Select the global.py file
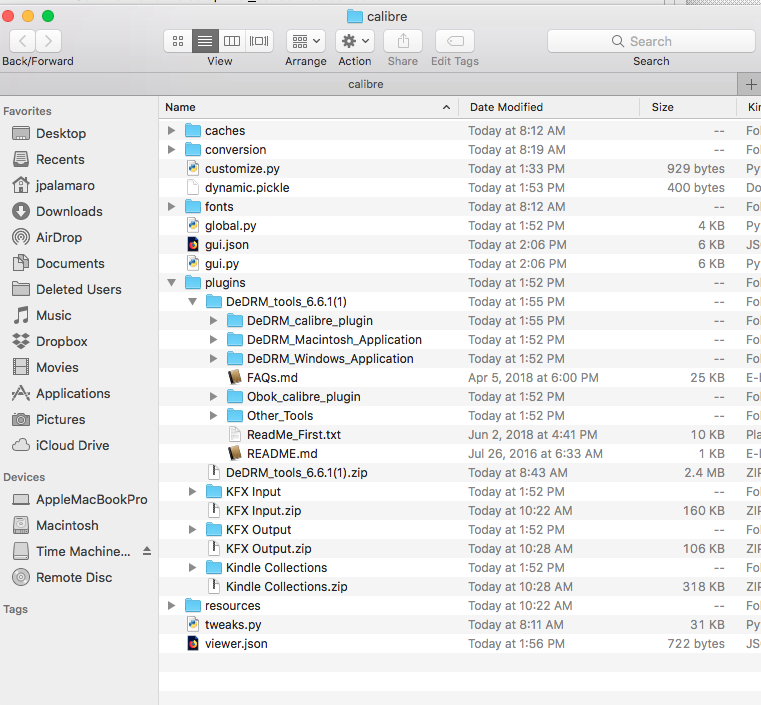The image size is (761, 705). point(231,226)
